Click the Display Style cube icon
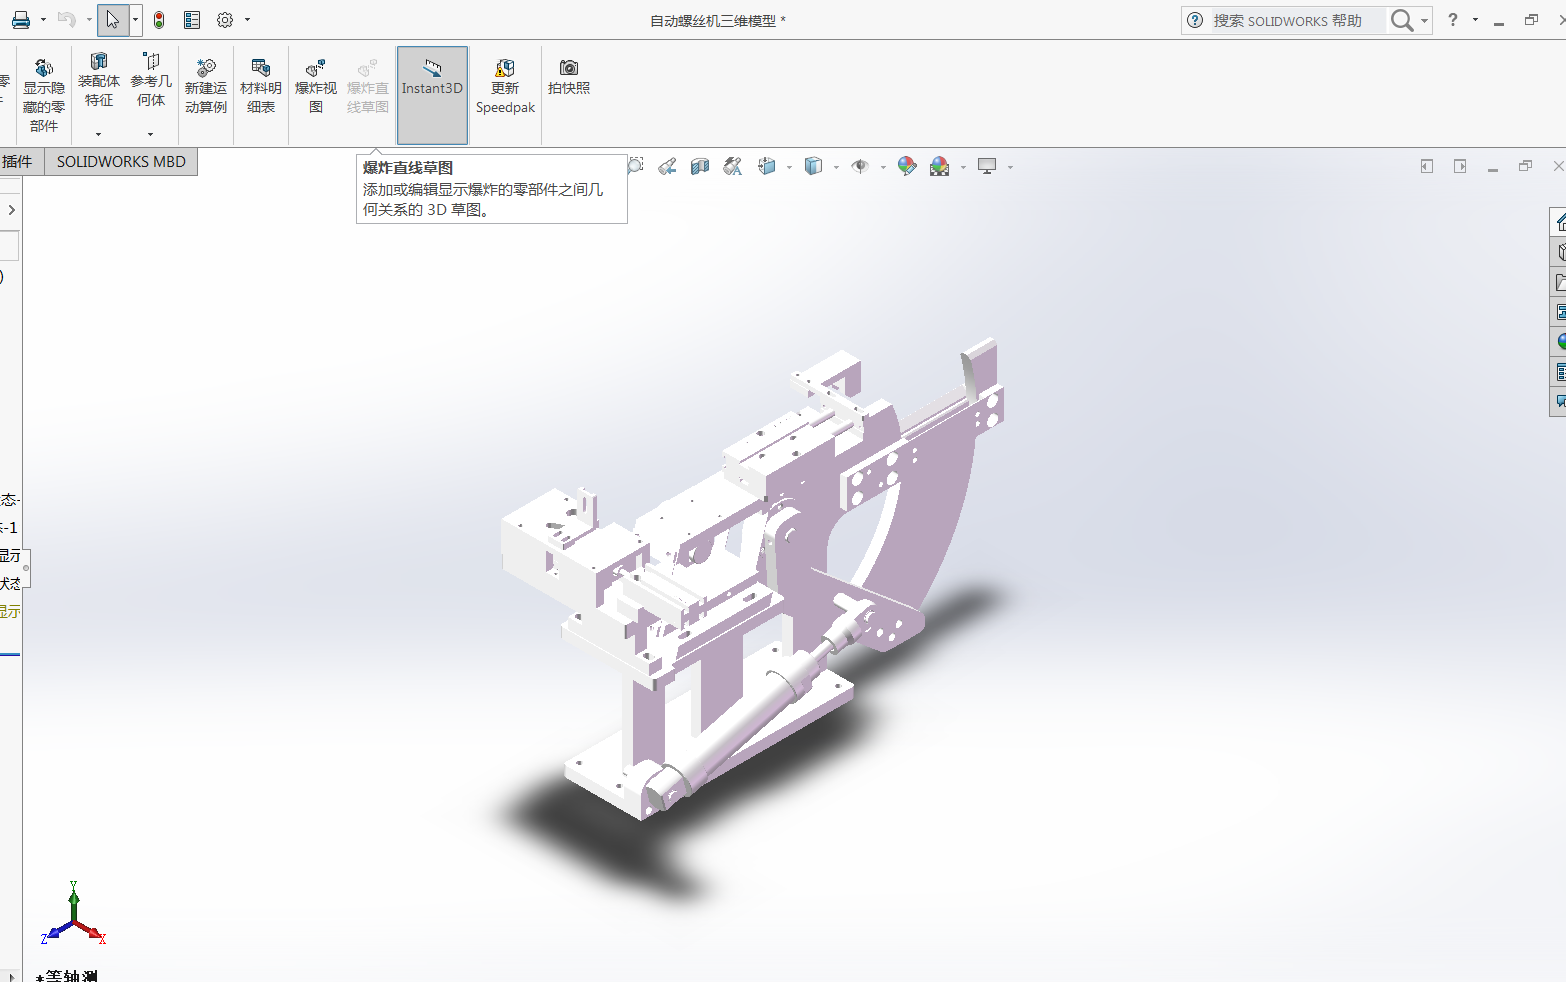The width and height of the screenshot is (1566, 982). coord(814,166)
